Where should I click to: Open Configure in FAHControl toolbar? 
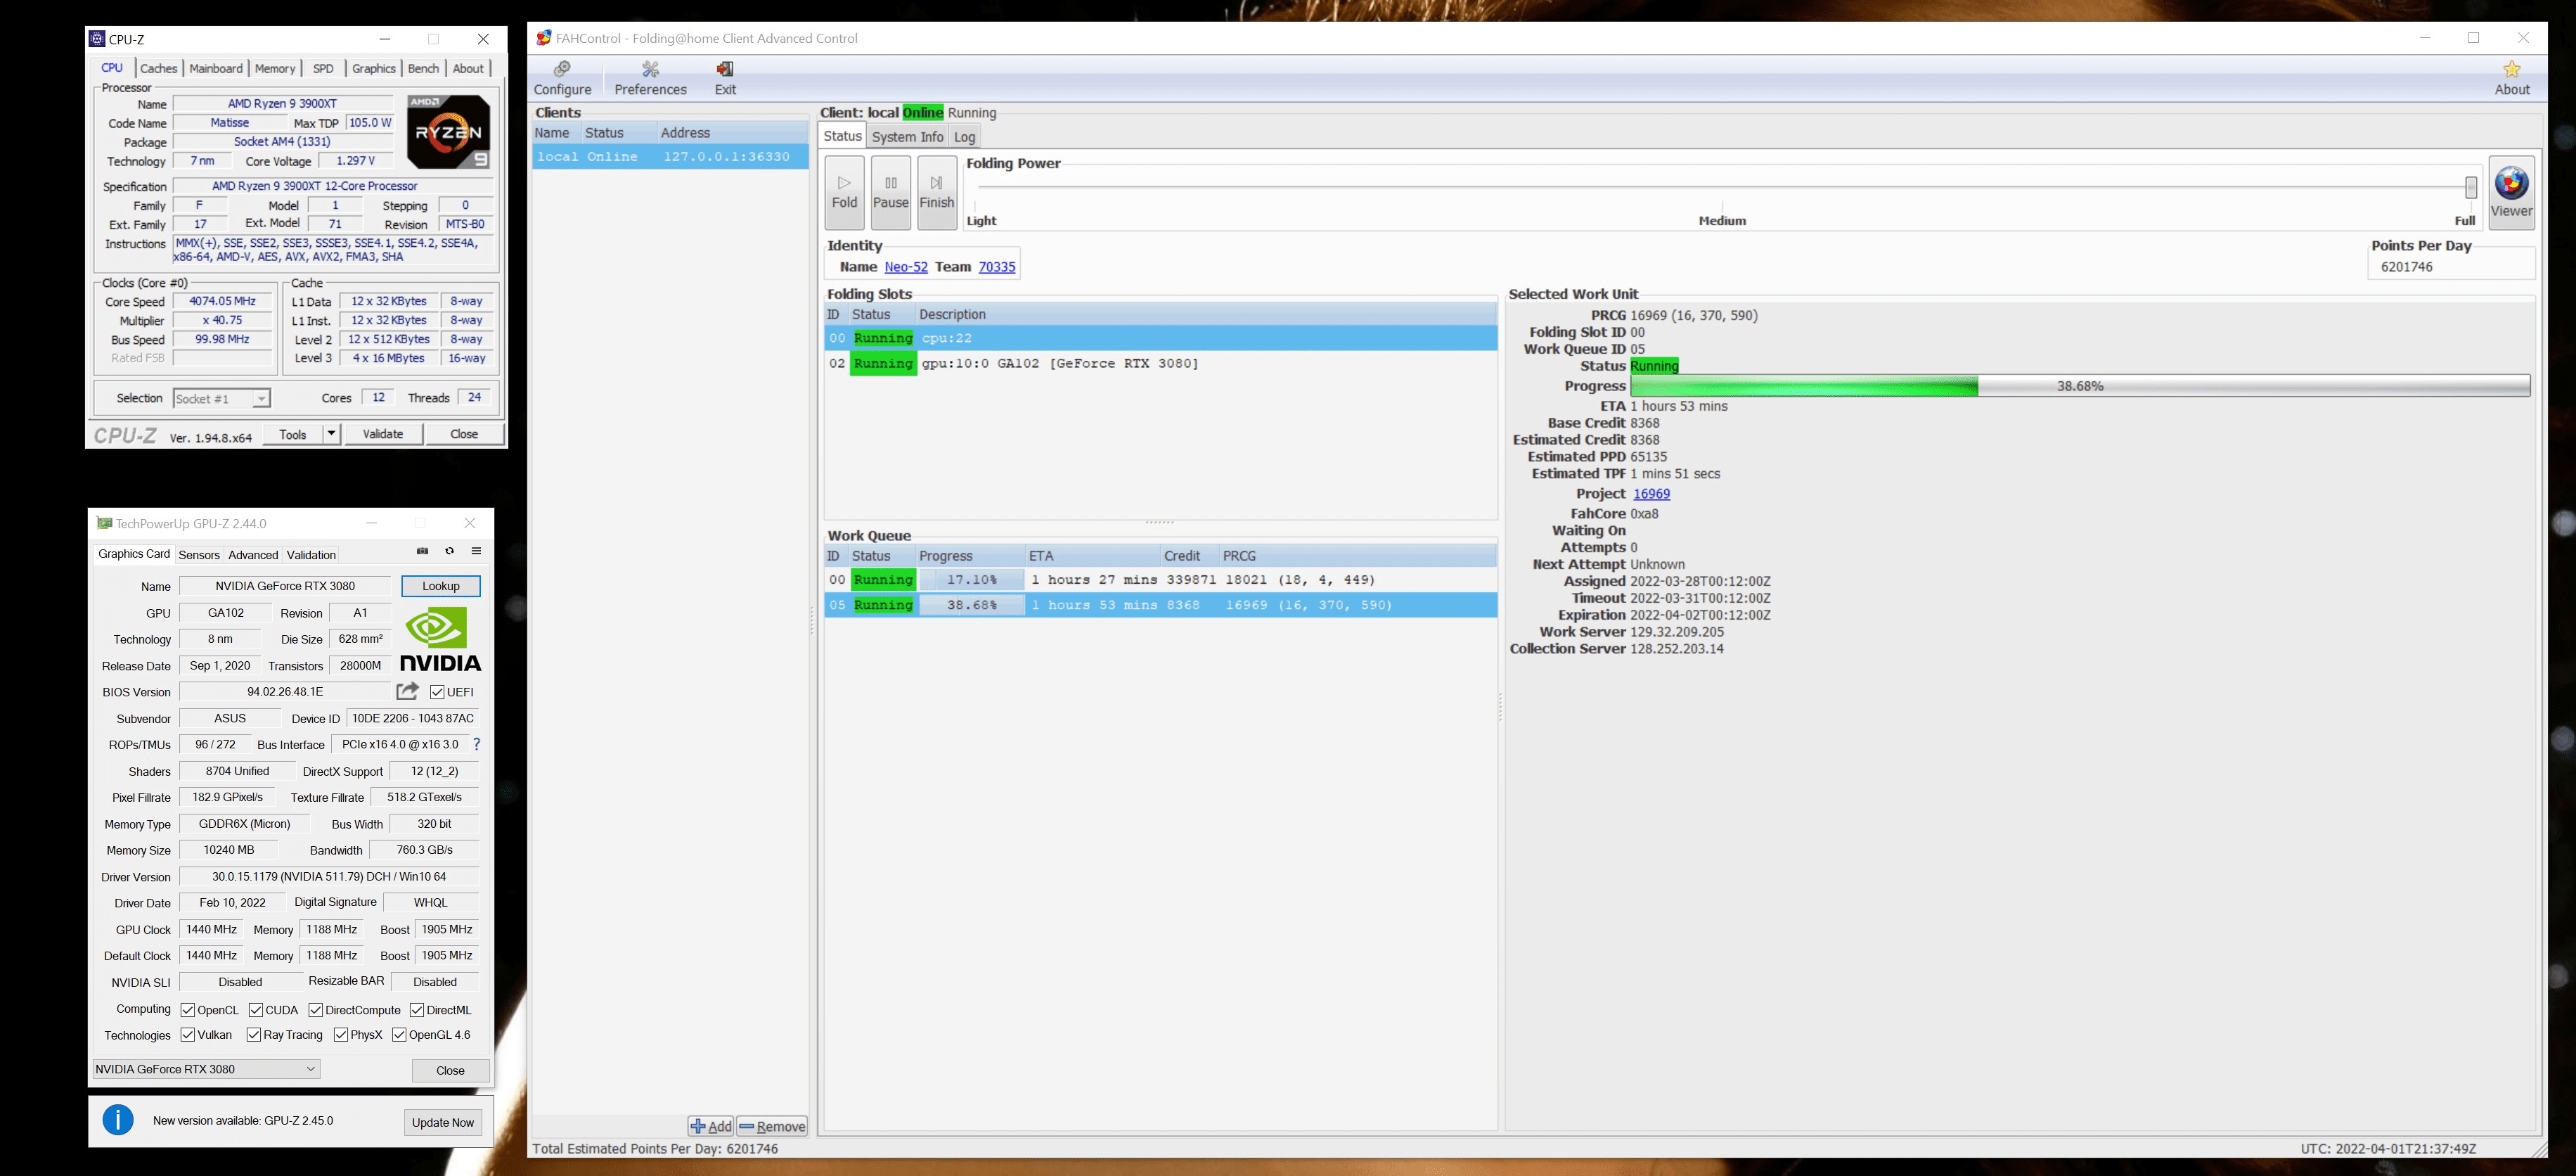pos(562,78)
